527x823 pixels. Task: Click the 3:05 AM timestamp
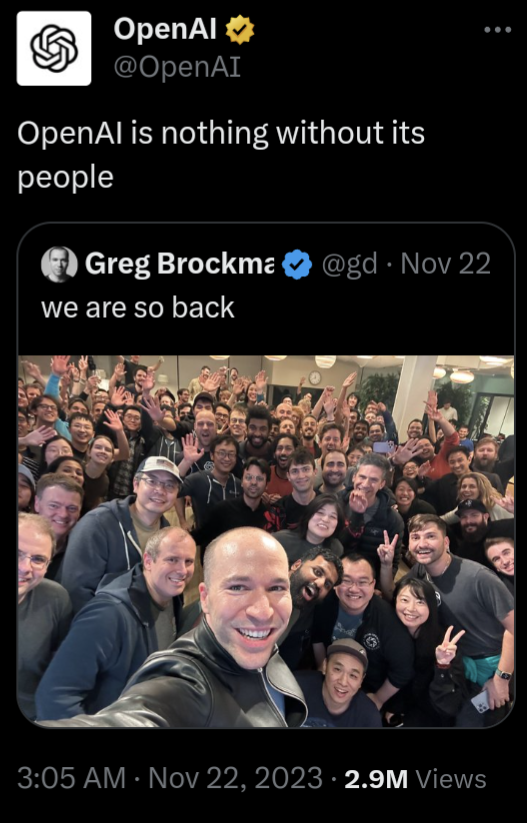pyautogui.click(x=71, y=778)
